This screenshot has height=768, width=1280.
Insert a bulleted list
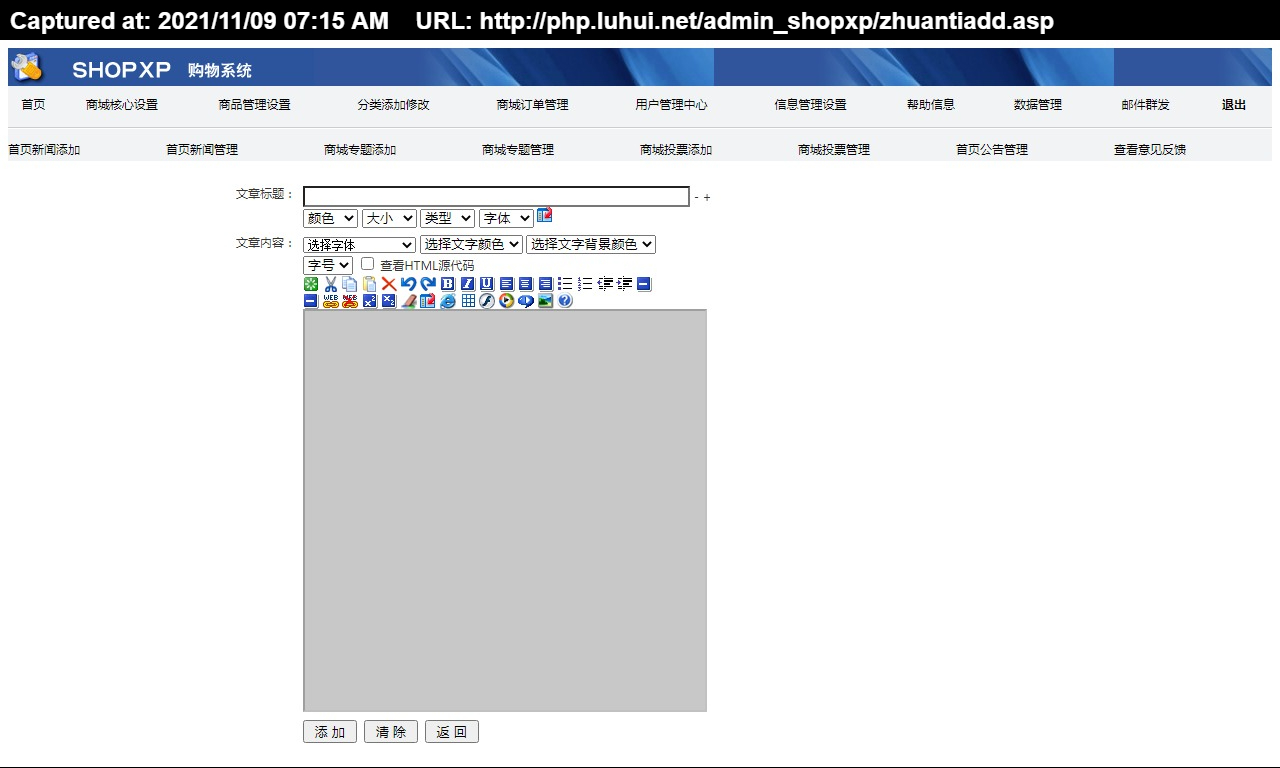[x=565, y=284]
